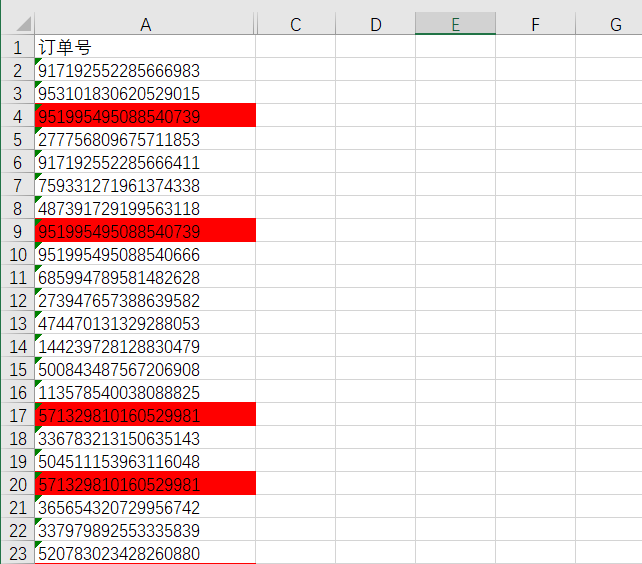Screen dimensions: 642x564
Task: Select cell containing 273947657388639582
Action: click(145, 299)
